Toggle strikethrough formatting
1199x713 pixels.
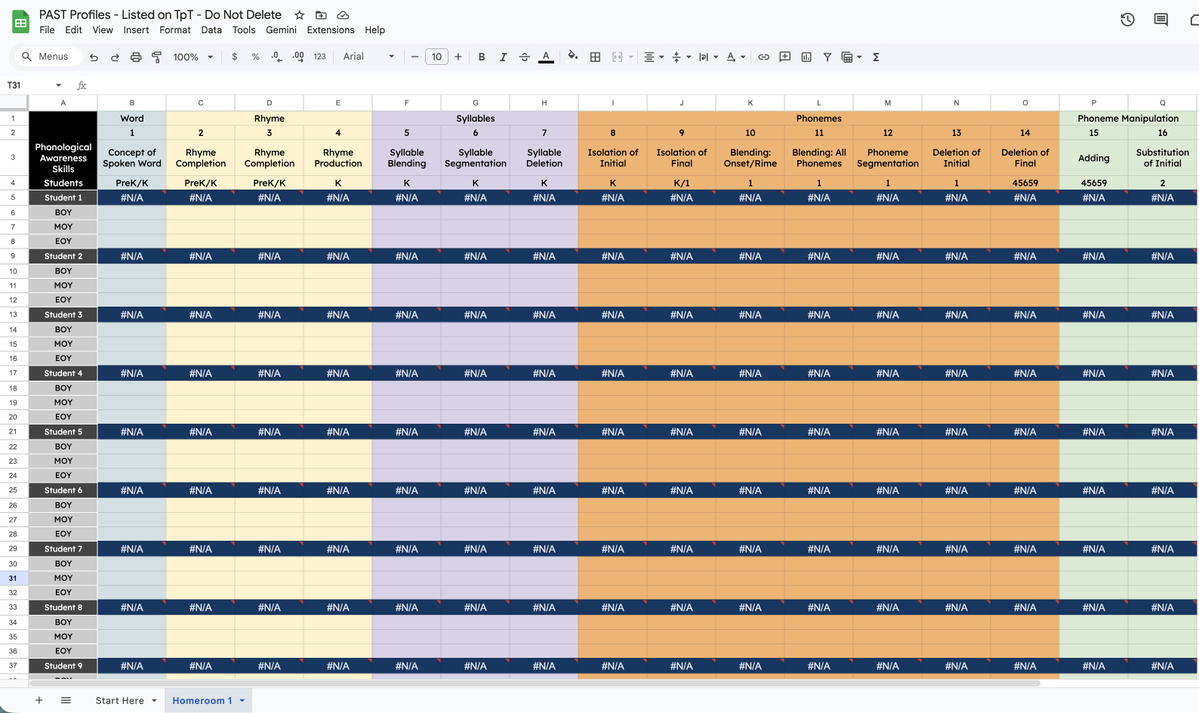pos(524,57)
